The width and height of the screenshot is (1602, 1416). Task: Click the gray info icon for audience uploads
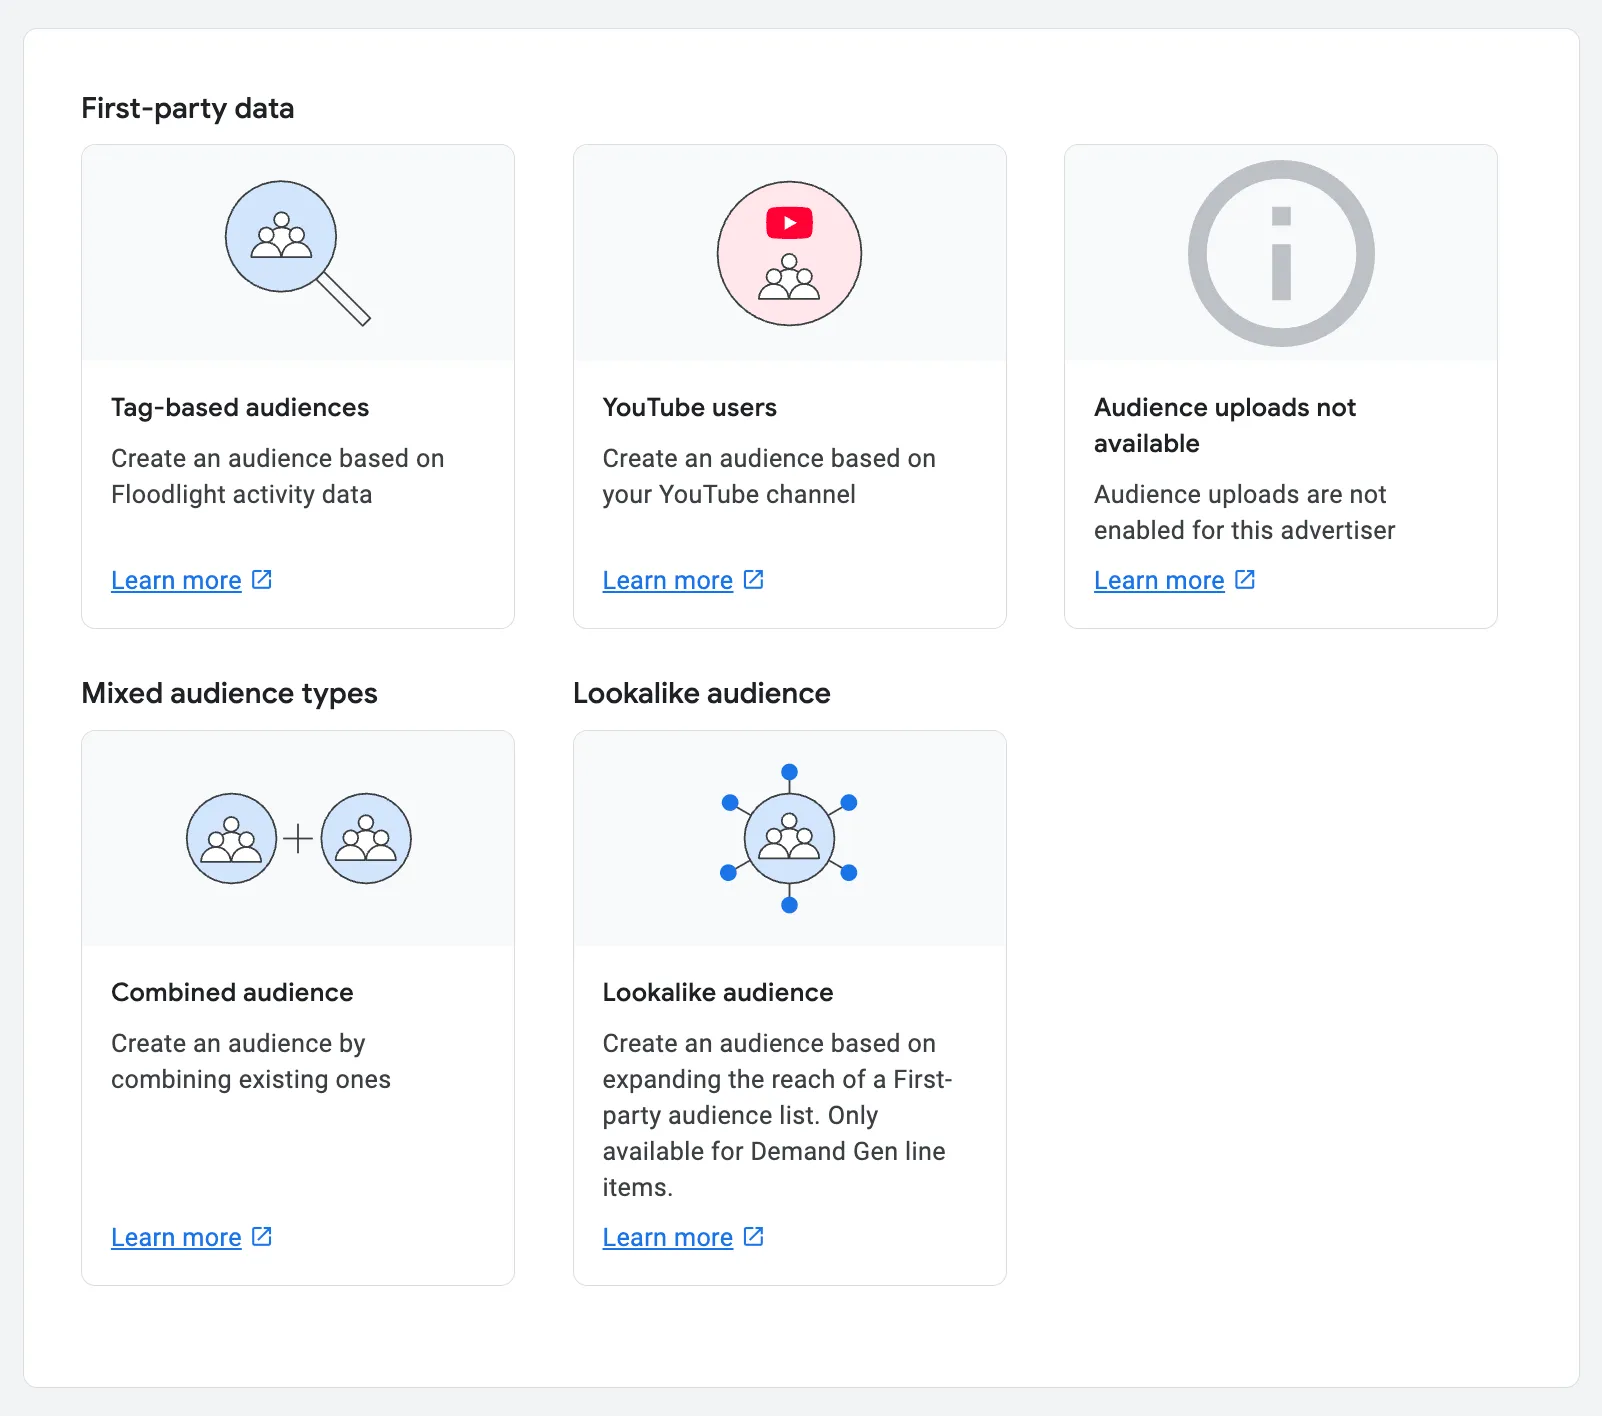point(1281,253)
